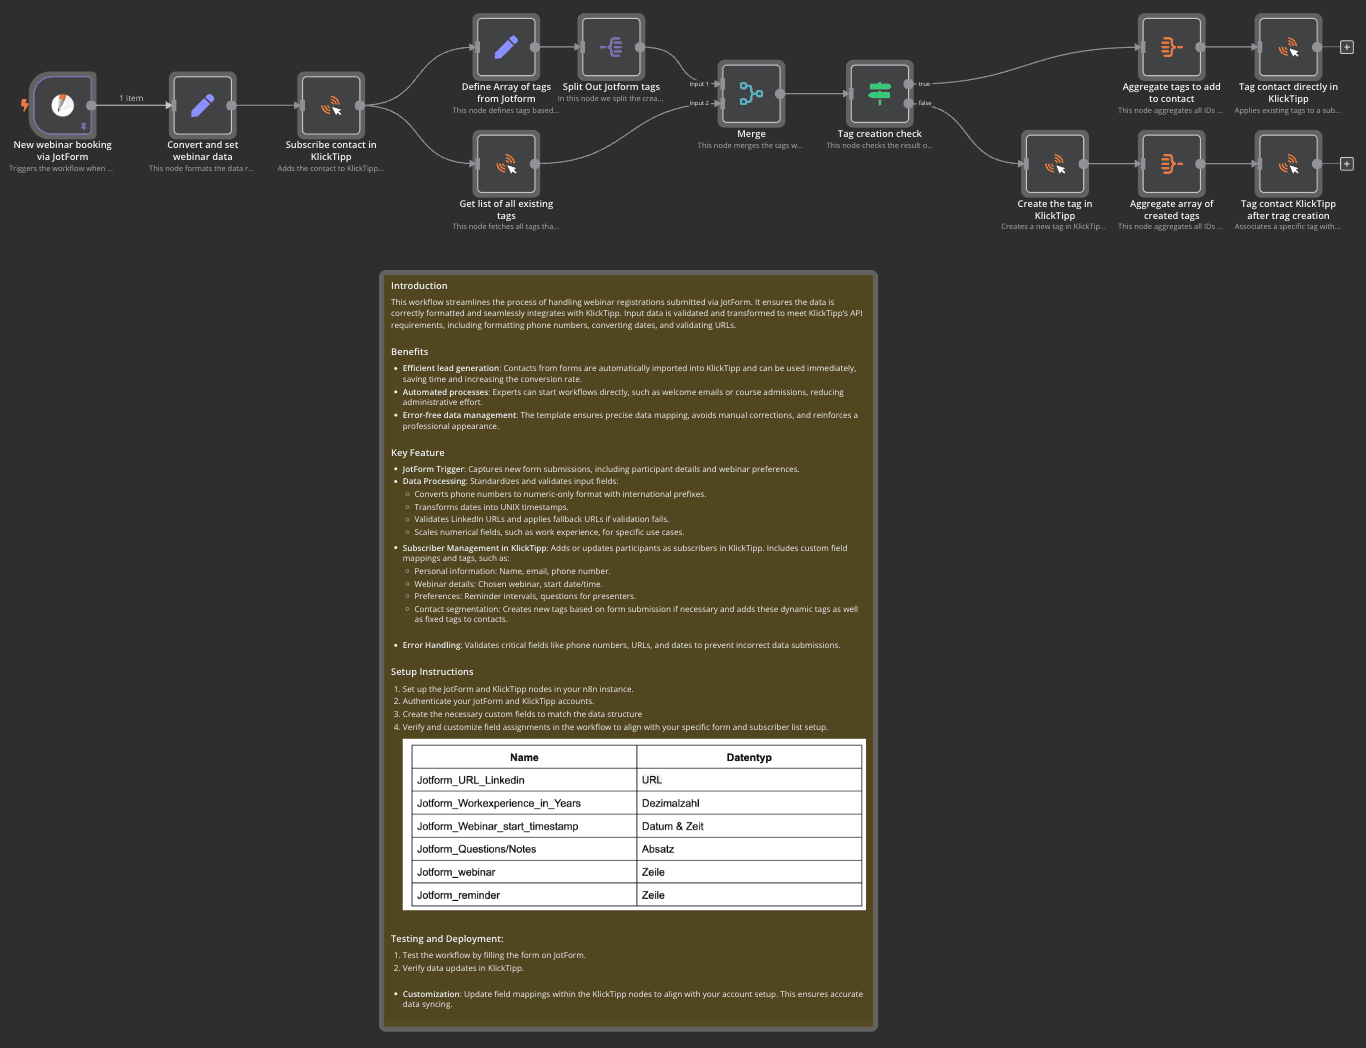Click the Jotform_webinar table cell
Viewport: 1366px width, 1048px height.
(524, 872)
